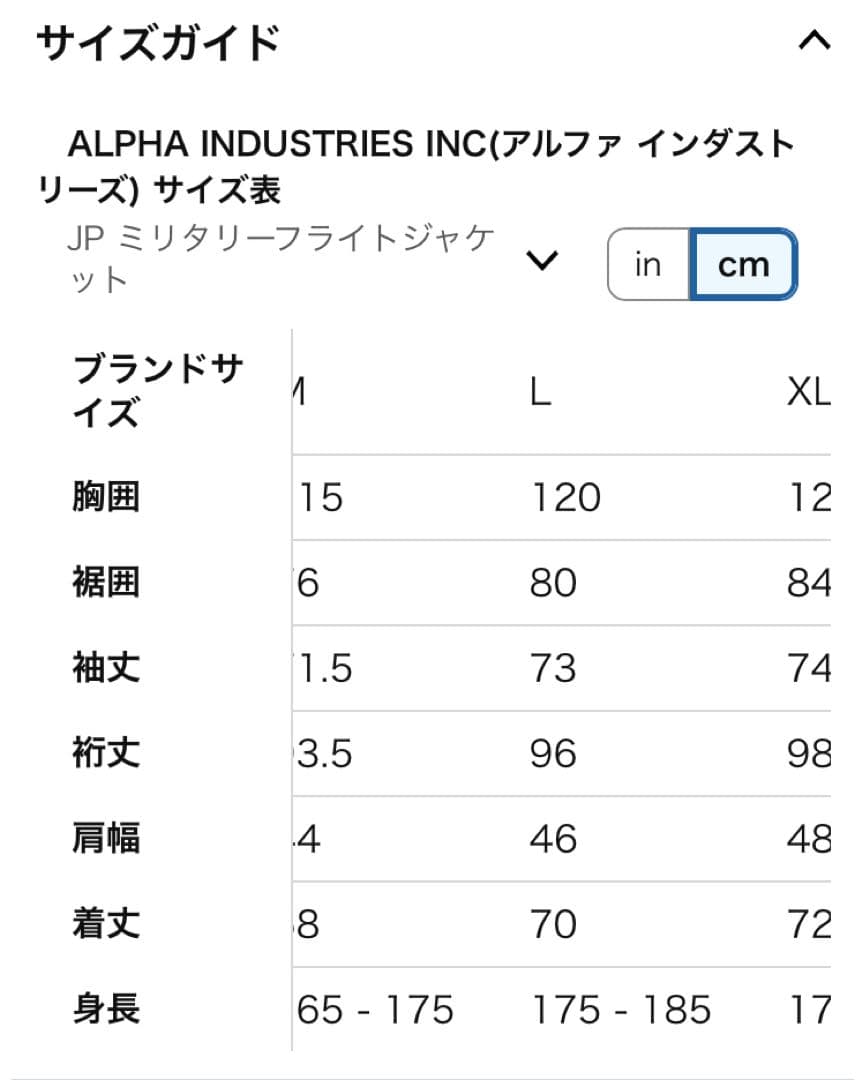866x1080 pixels.
Task: Click the value 120 in the L column
Action: [x=568, y=496]
